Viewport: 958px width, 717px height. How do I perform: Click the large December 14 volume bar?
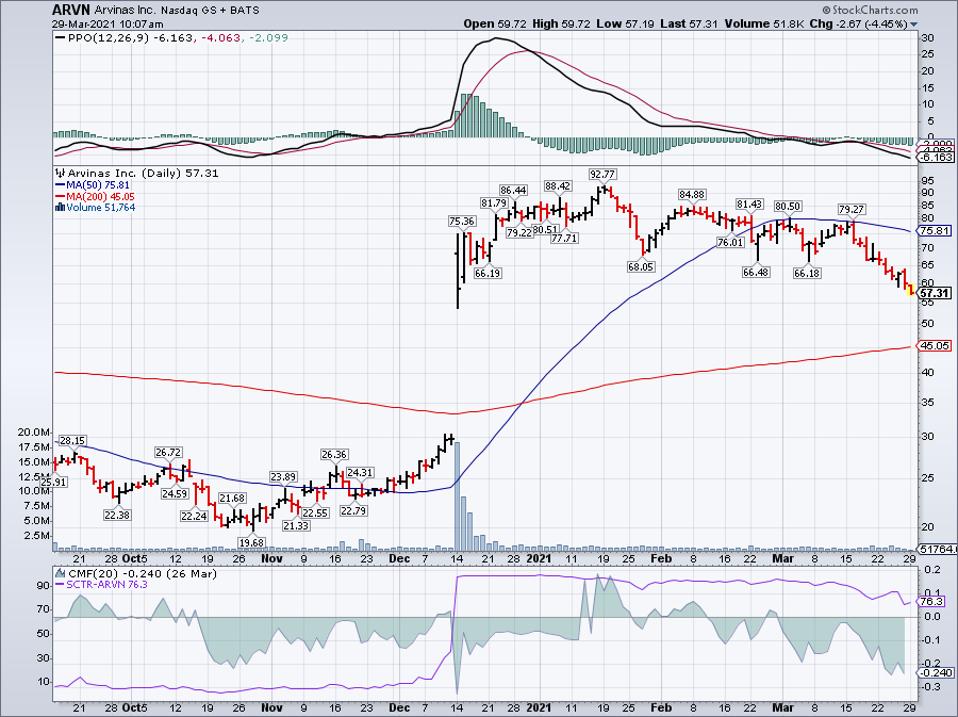[x=457, y=496]
